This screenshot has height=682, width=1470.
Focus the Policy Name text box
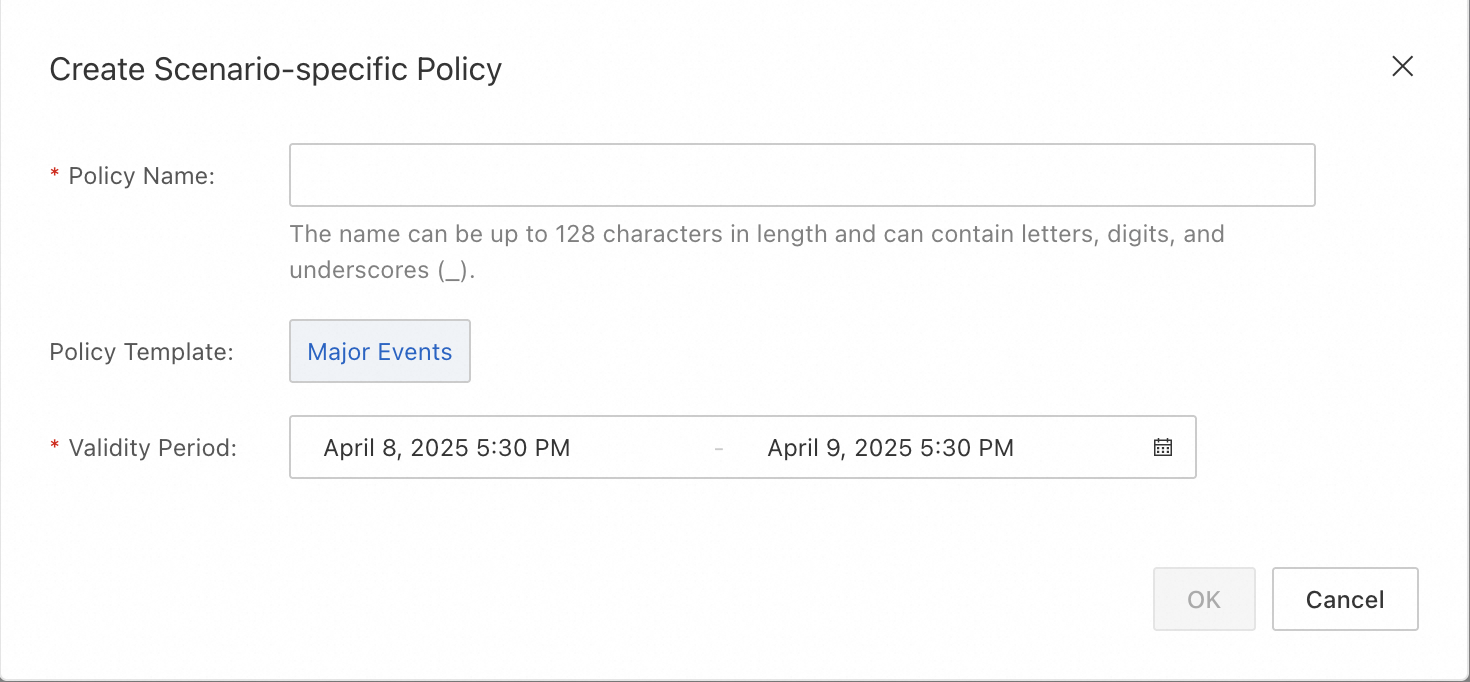(x=801, y=175)
